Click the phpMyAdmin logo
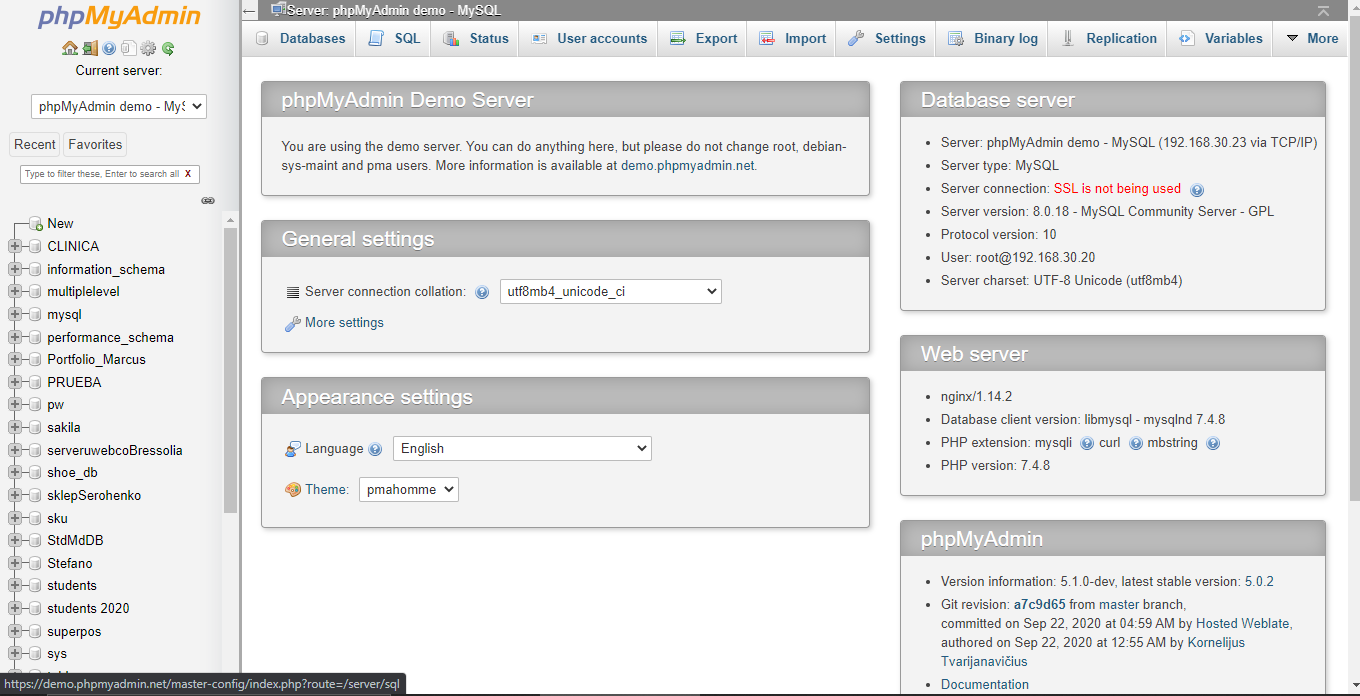1360x696 pixels. point(119,18)
